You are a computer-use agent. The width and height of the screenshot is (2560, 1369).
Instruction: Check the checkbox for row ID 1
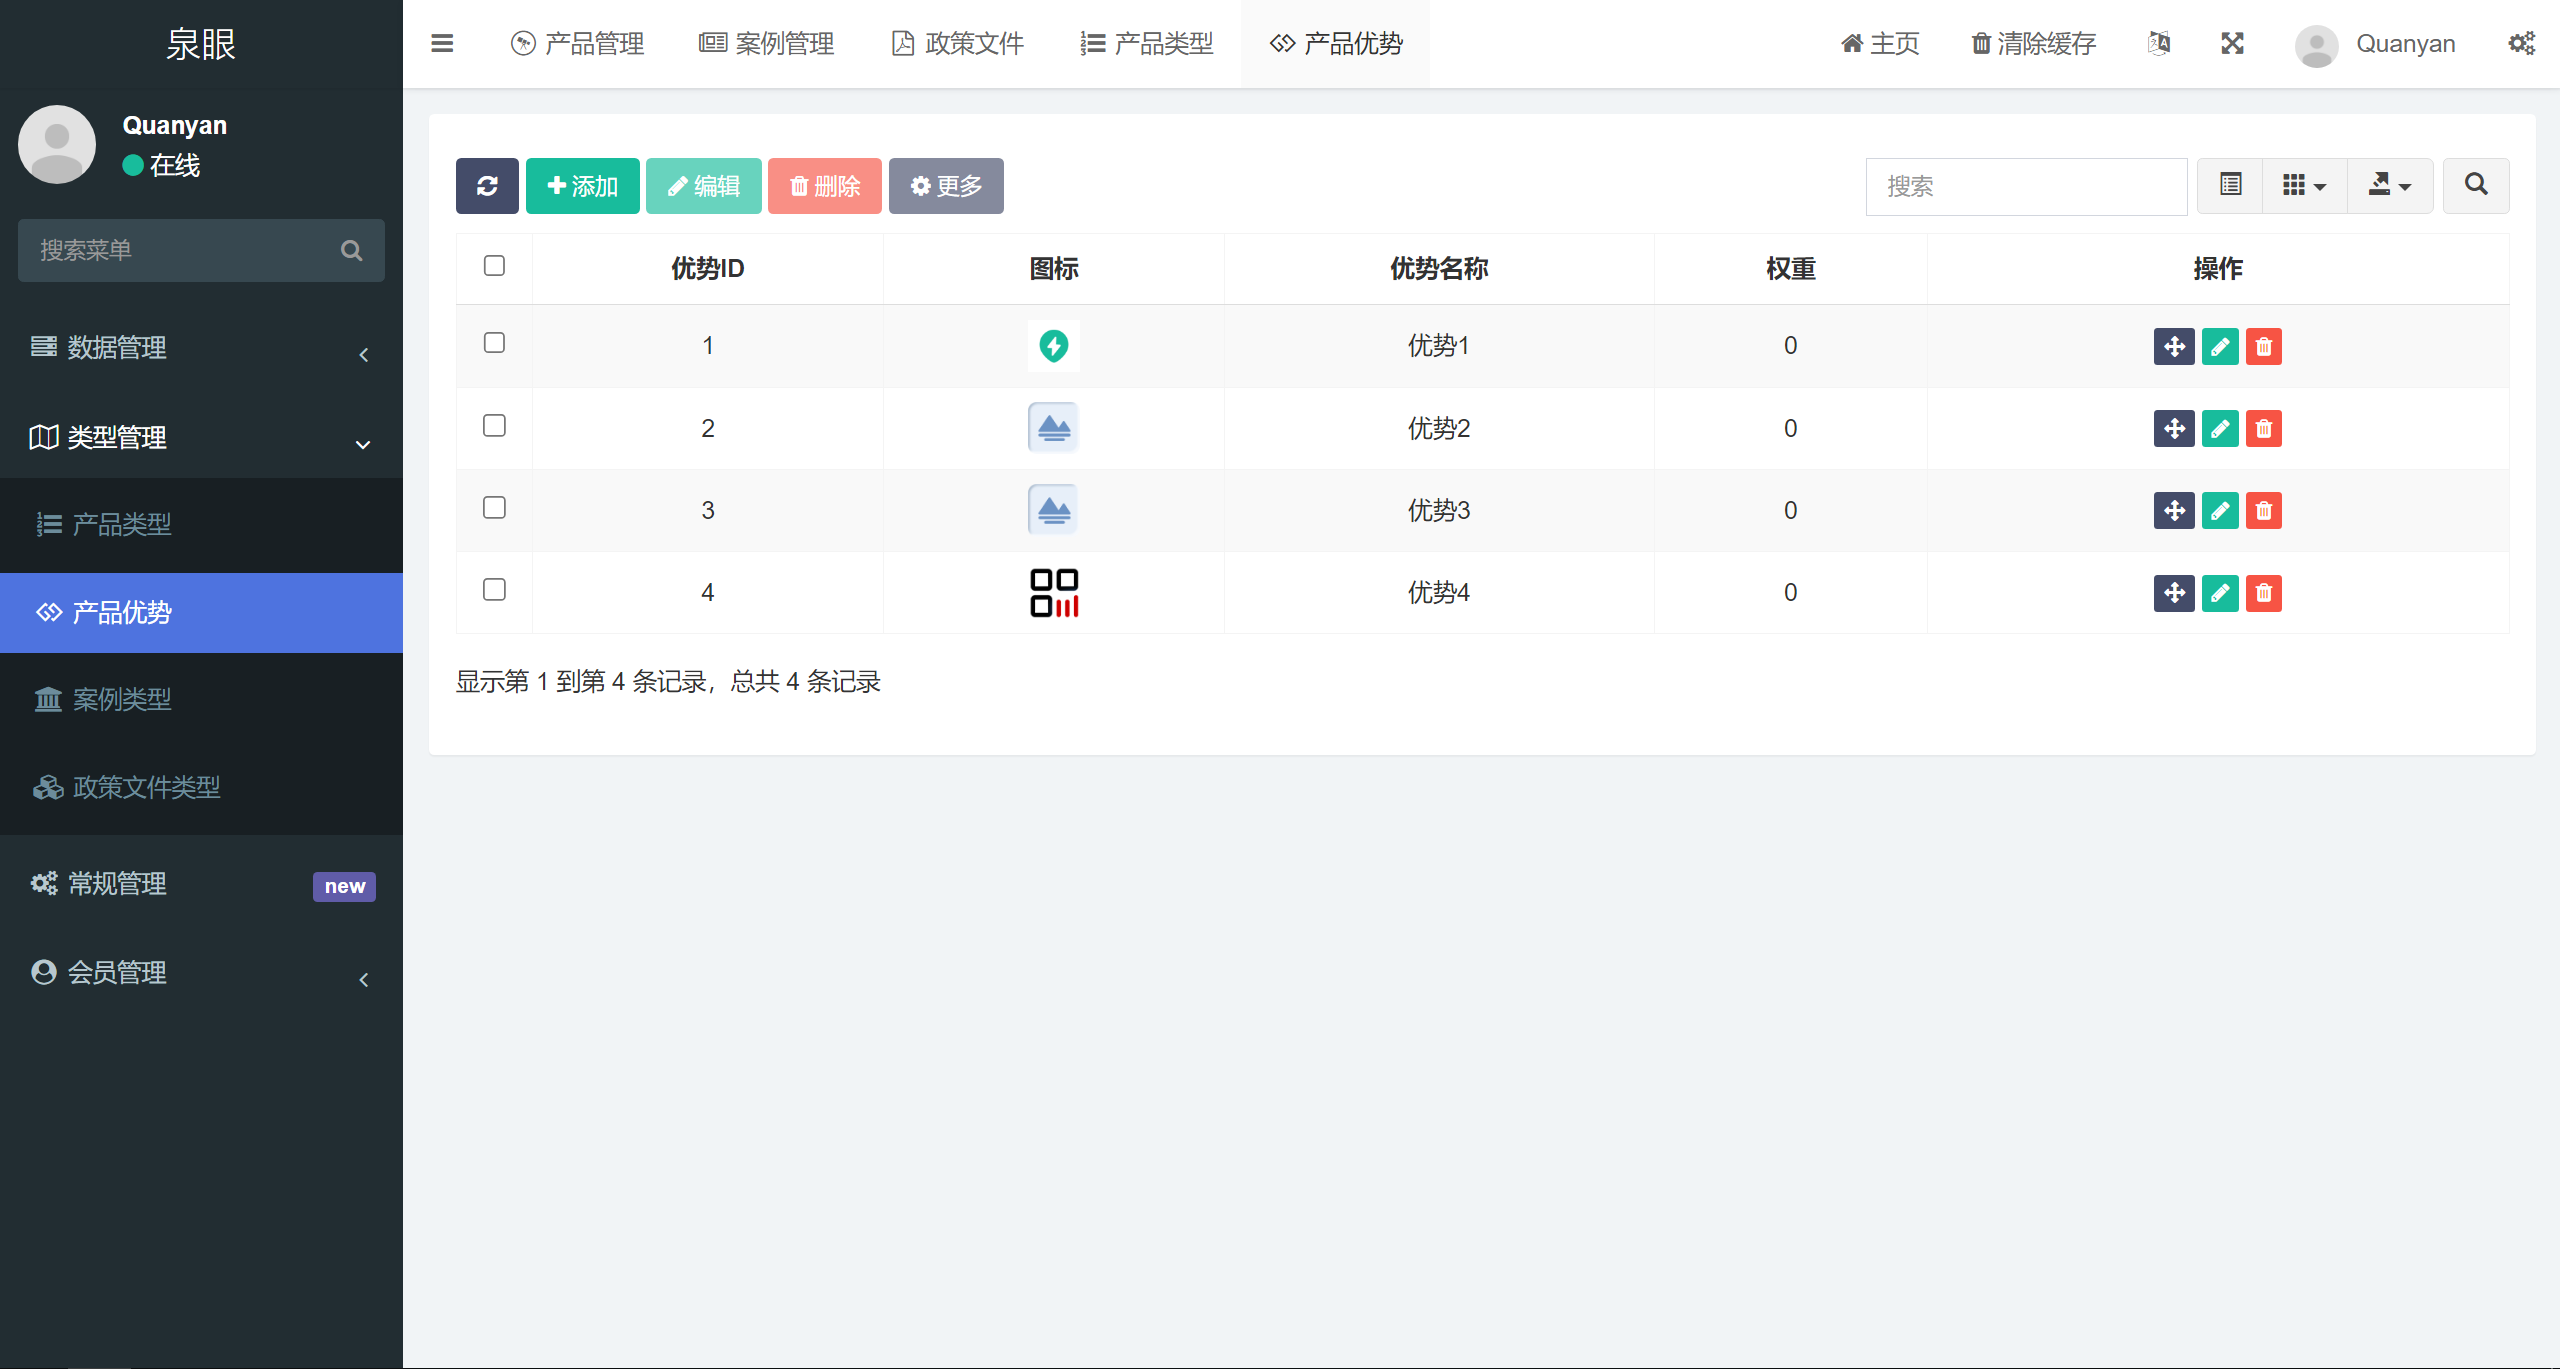tap(494, 343)
